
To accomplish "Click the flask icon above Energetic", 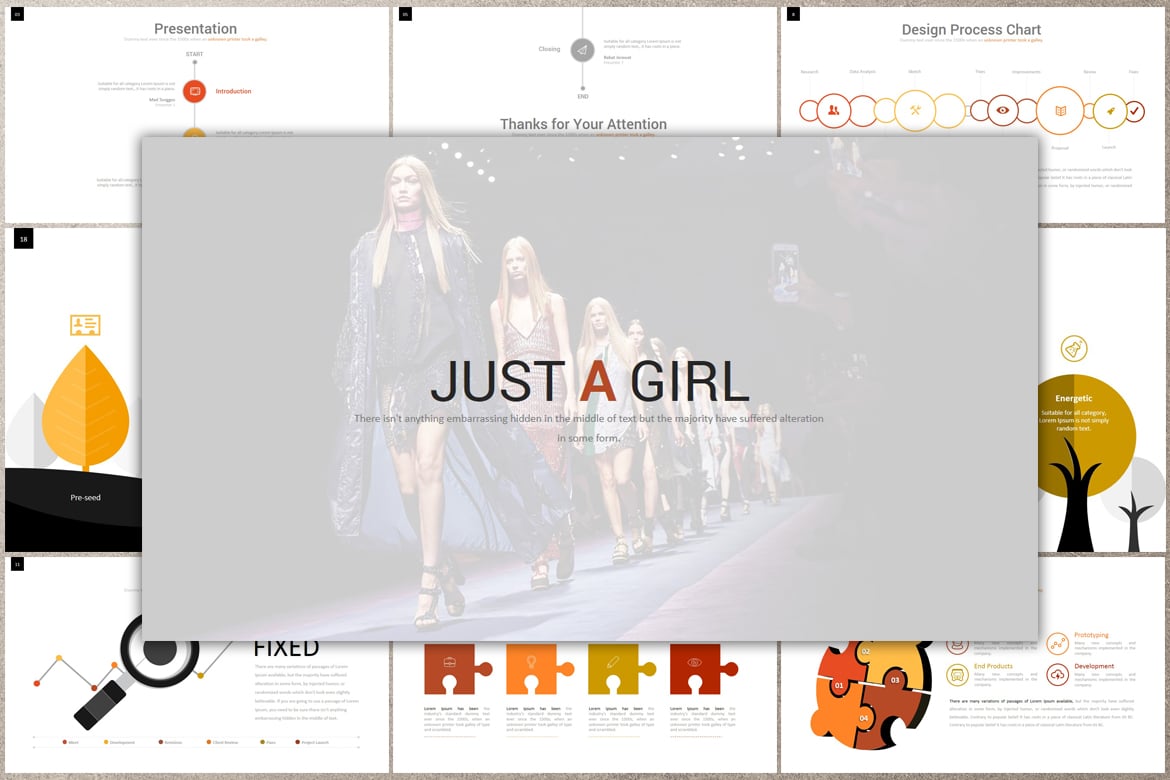I will [x=1074, y=348].
